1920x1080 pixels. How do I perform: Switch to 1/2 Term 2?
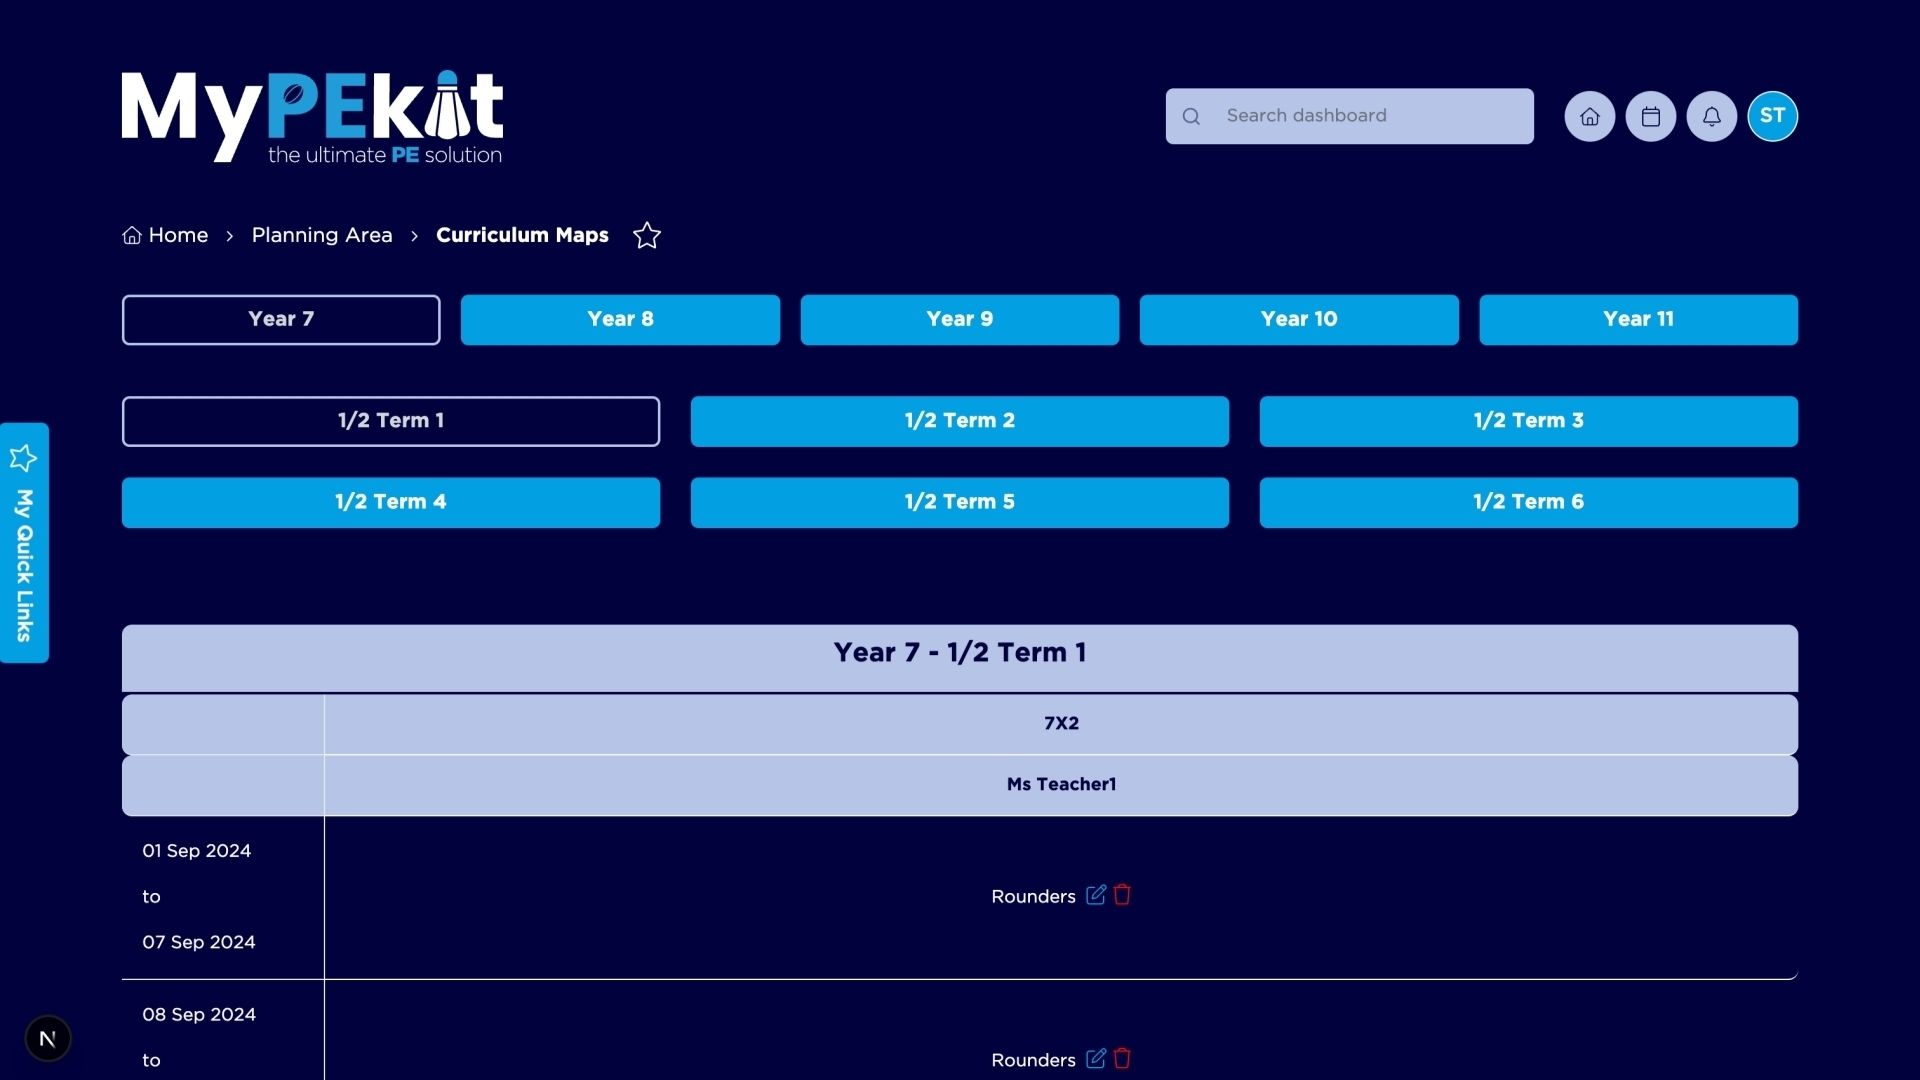(959, 421)
